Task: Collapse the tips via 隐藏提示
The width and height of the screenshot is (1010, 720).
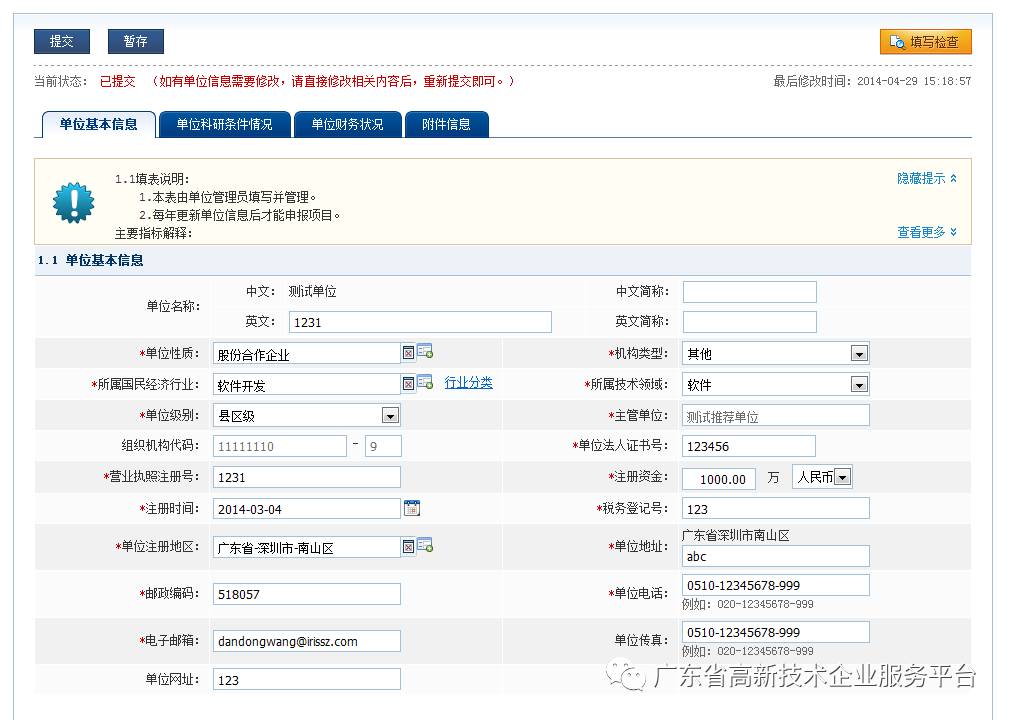Action: tap(926, 178)
